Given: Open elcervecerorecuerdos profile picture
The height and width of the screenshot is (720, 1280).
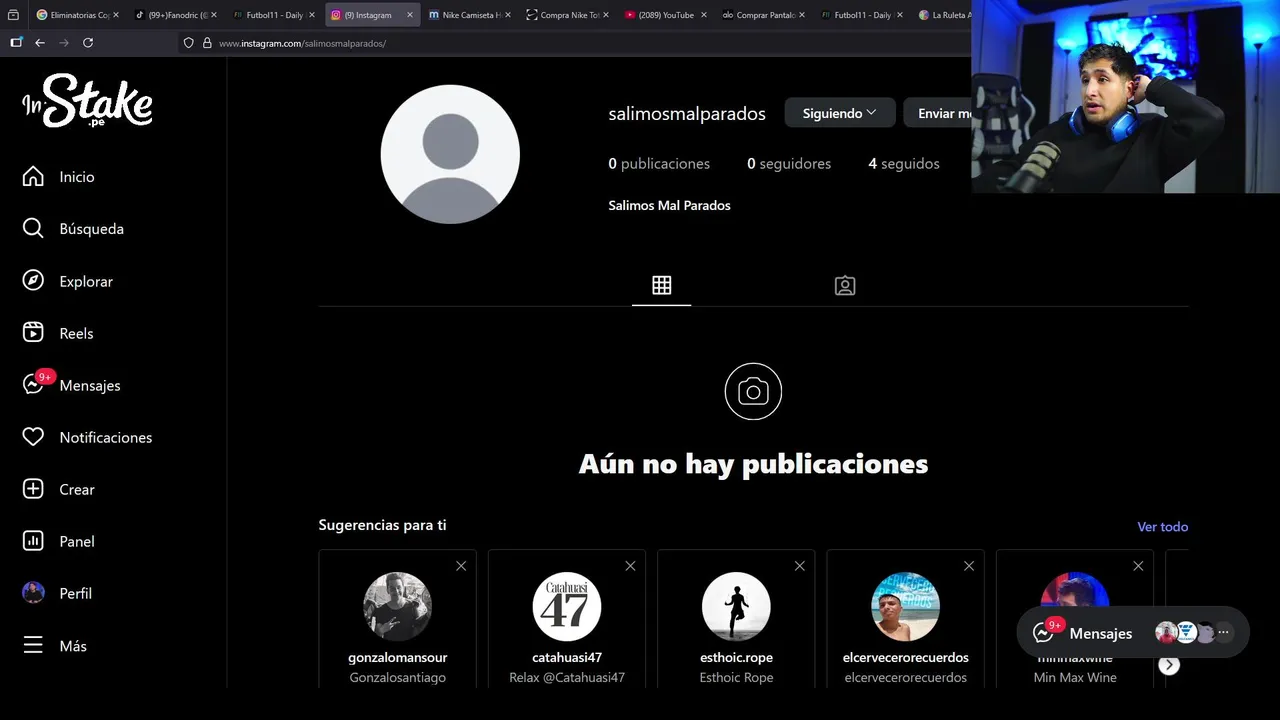Looking at the screenshot, I should (906, 606).
